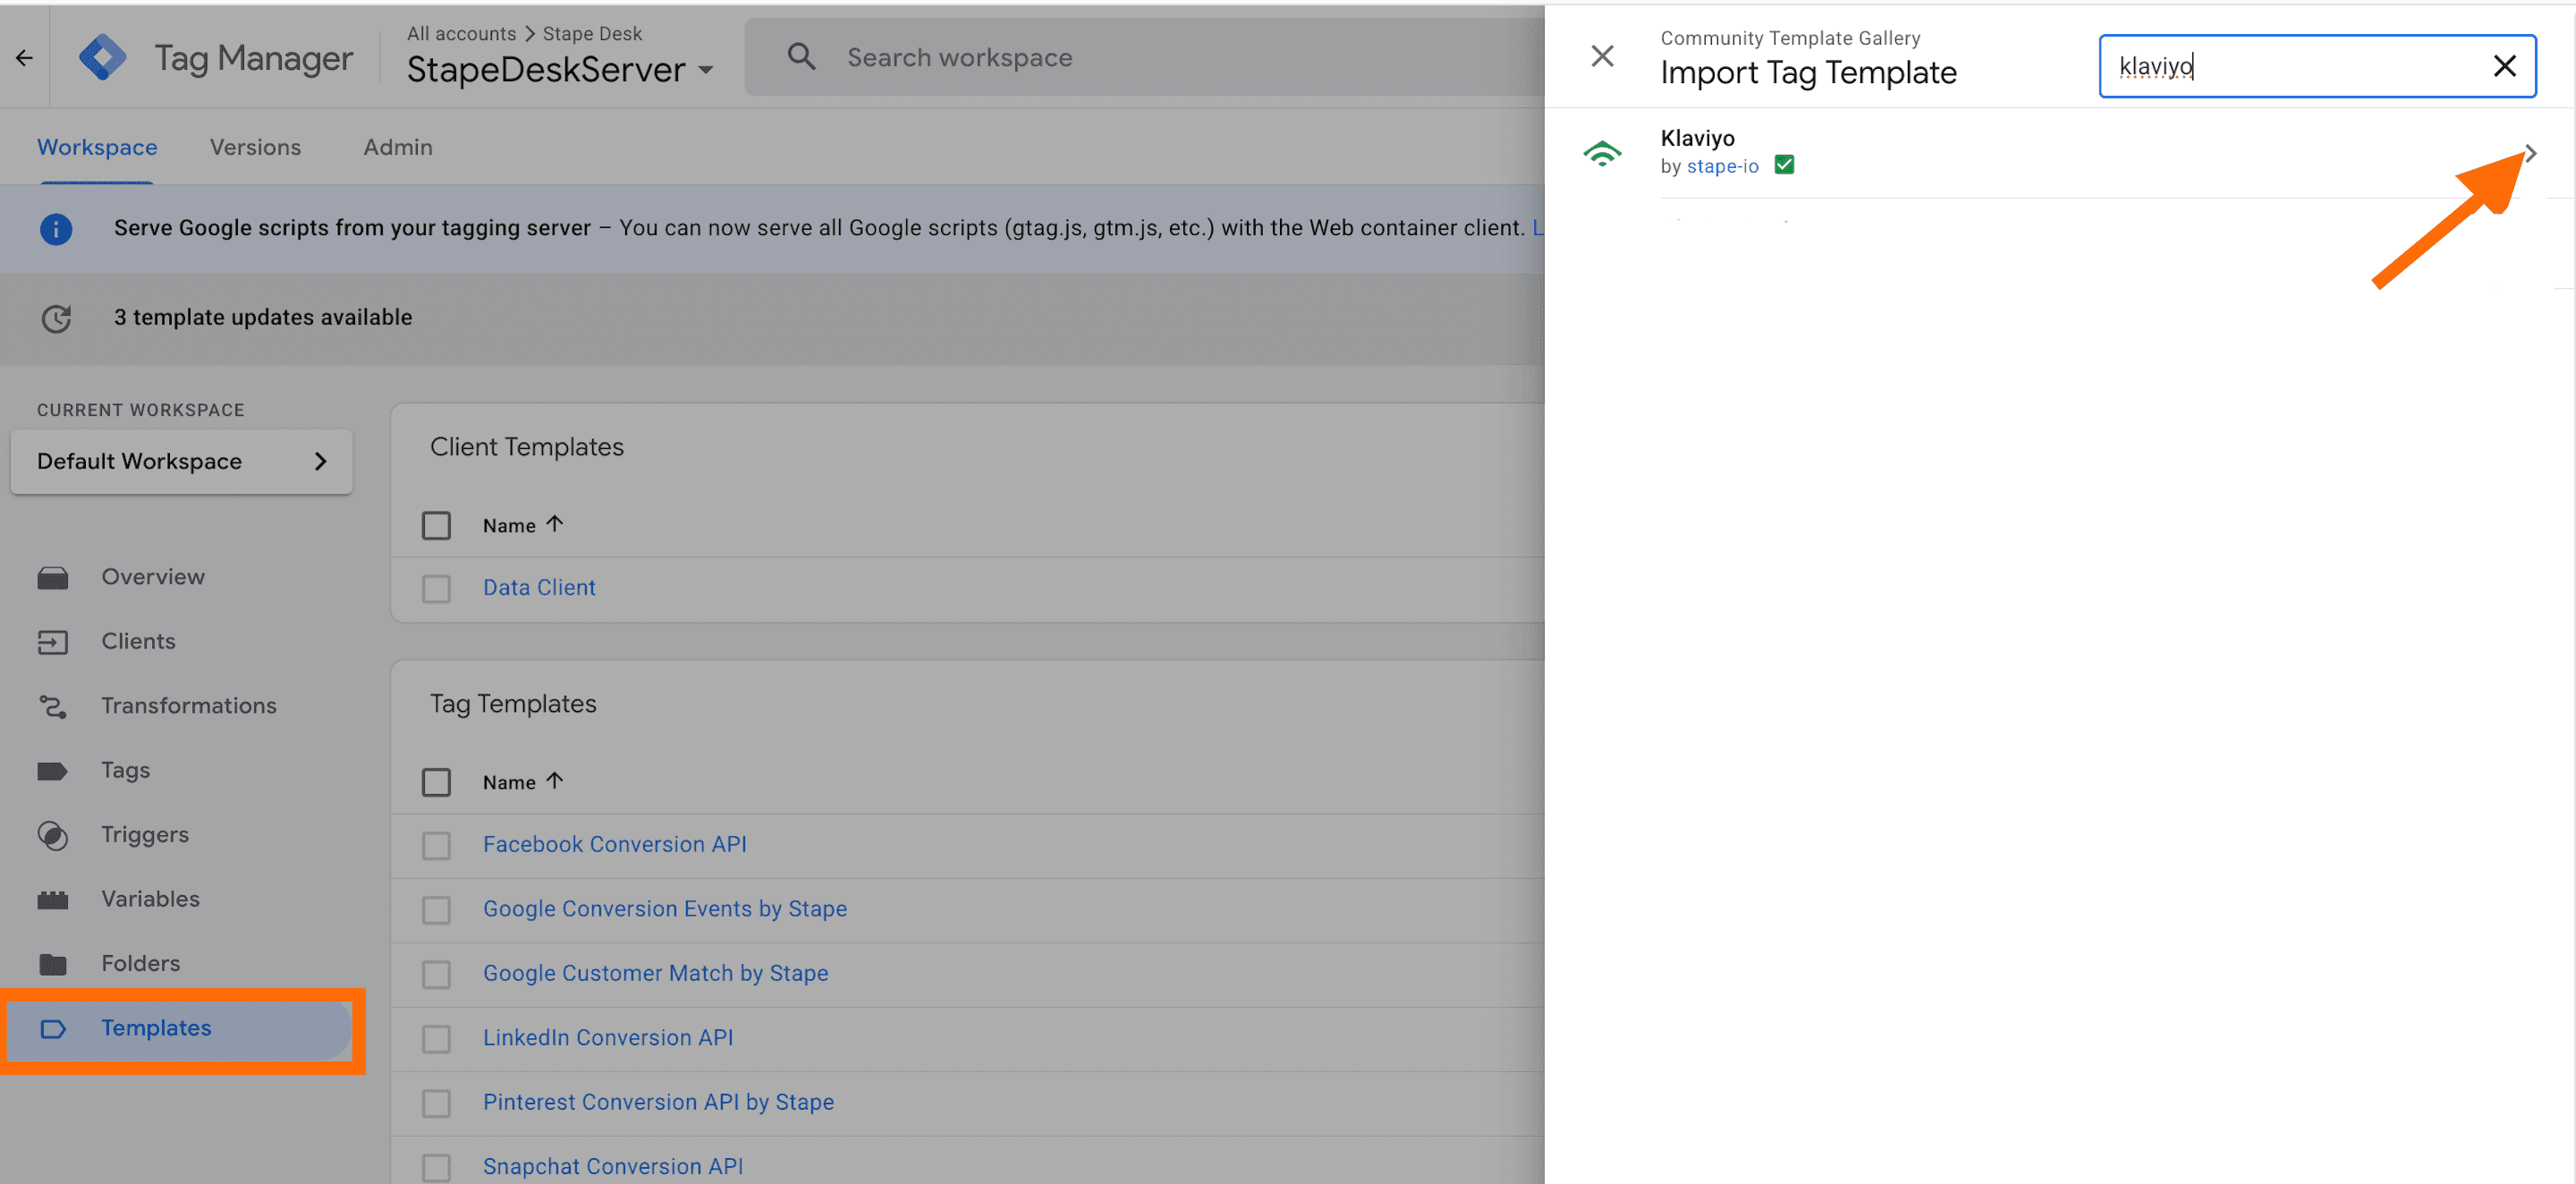2576x1184 pixels.
Task: Open Triggers via its sidebar icon
Action: pos(53,835)
